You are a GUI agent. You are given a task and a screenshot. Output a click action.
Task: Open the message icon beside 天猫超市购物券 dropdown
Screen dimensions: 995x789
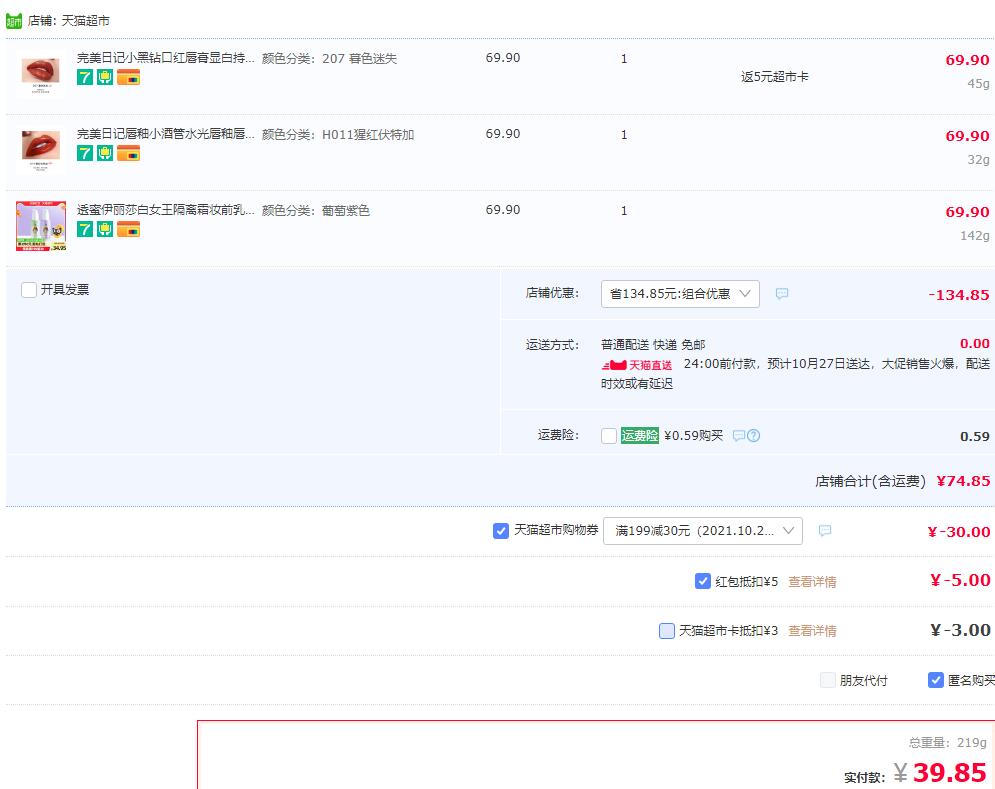824,531
